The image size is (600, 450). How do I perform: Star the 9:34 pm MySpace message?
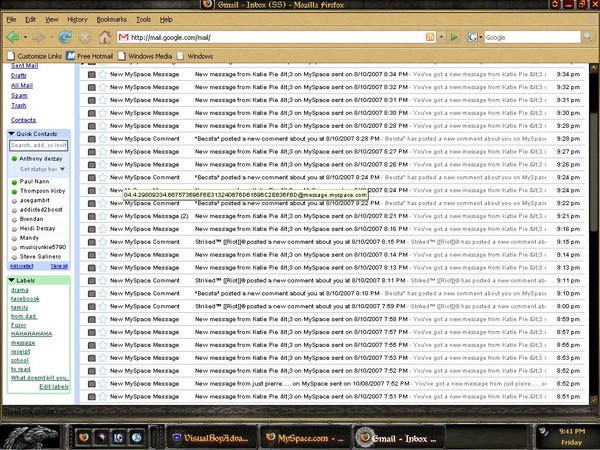[x=103, y=74]
